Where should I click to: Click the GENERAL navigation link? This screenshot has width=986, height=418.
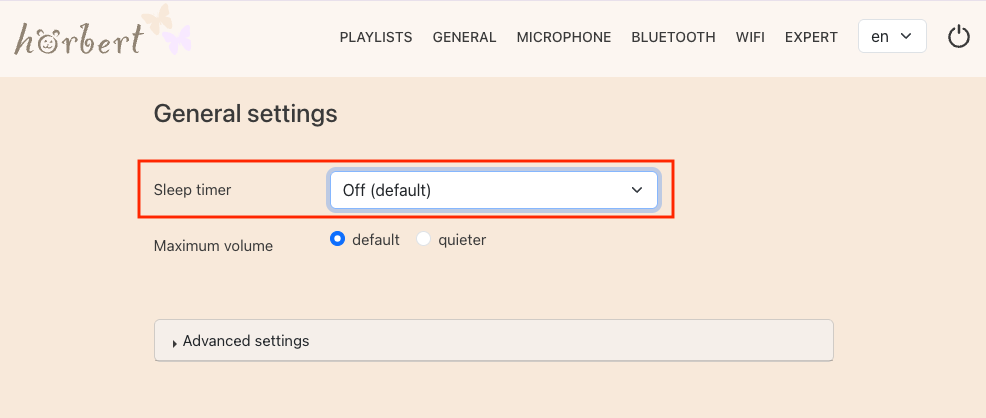[464, 37]
